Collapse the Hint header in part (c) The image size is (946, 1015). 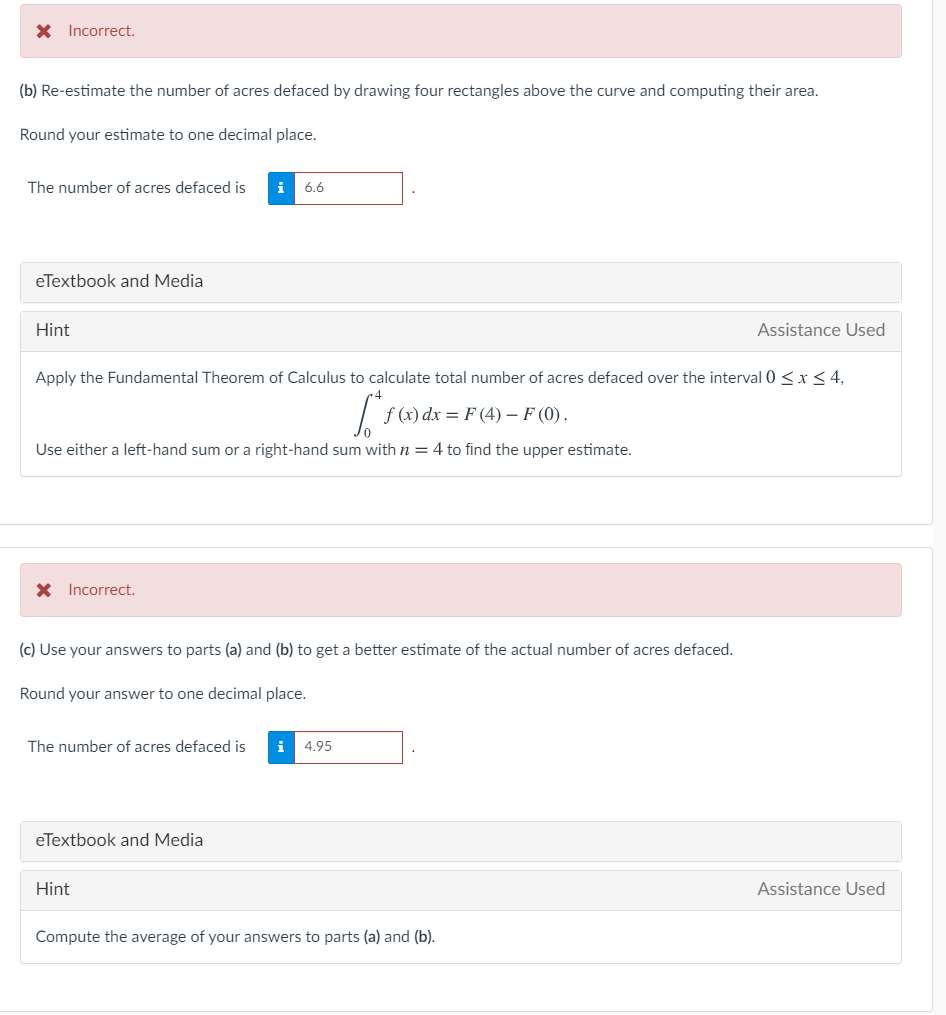[460, 890]
